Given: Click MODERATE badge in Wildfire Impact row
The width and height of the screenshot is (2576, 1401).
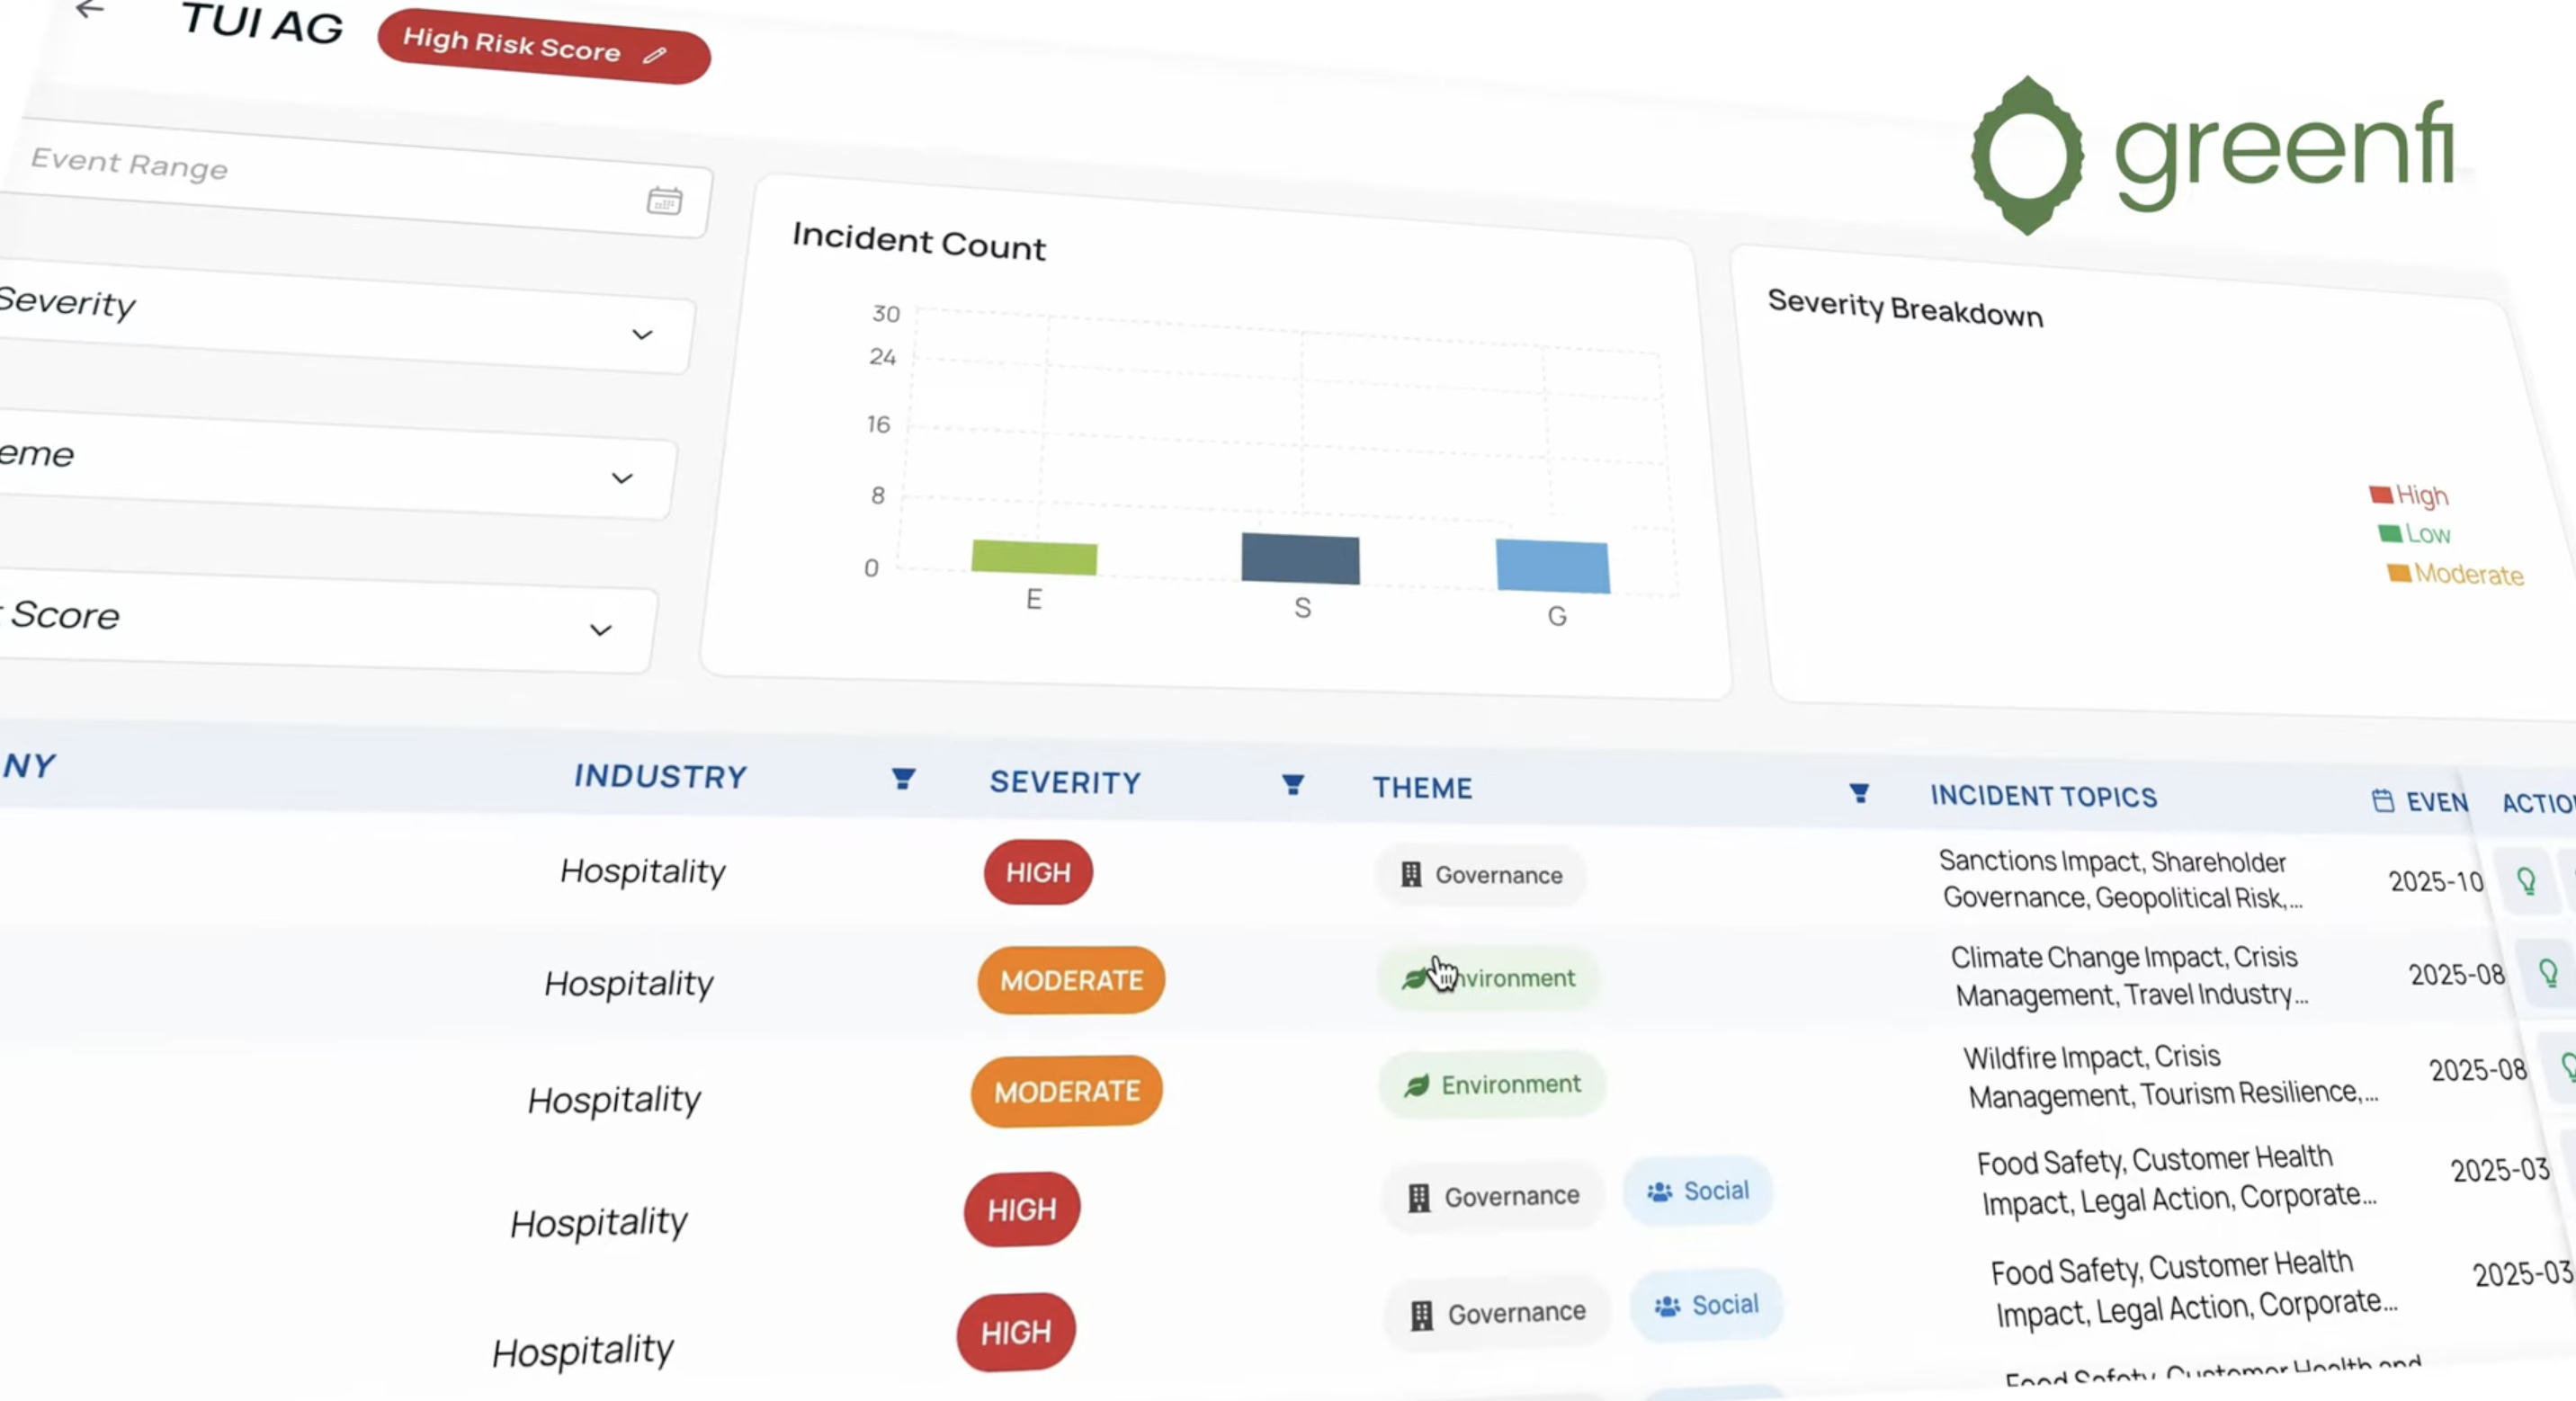Looking at the screenshot, I should [1067, 1091].
